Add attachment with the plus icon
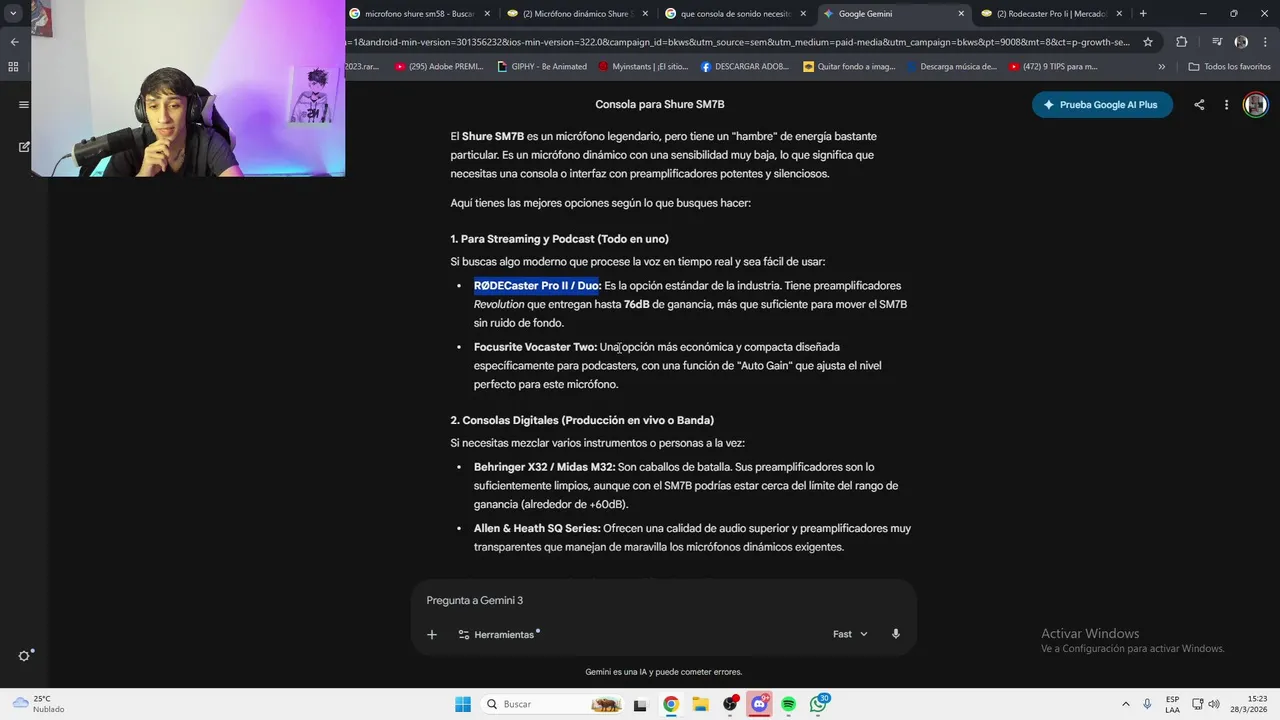The image size is (1280, 720). click(x=432, y=634)
